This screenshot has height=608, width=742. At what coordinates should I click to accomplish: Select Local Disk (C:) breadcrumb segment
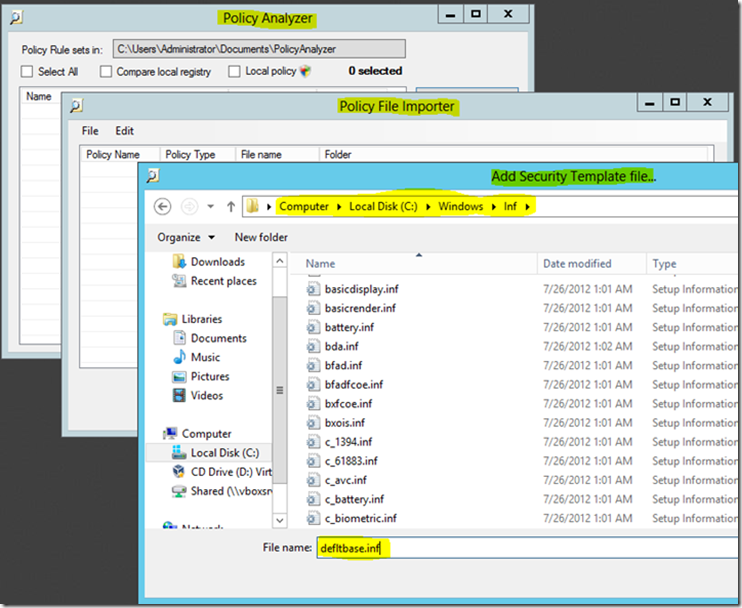383,207
